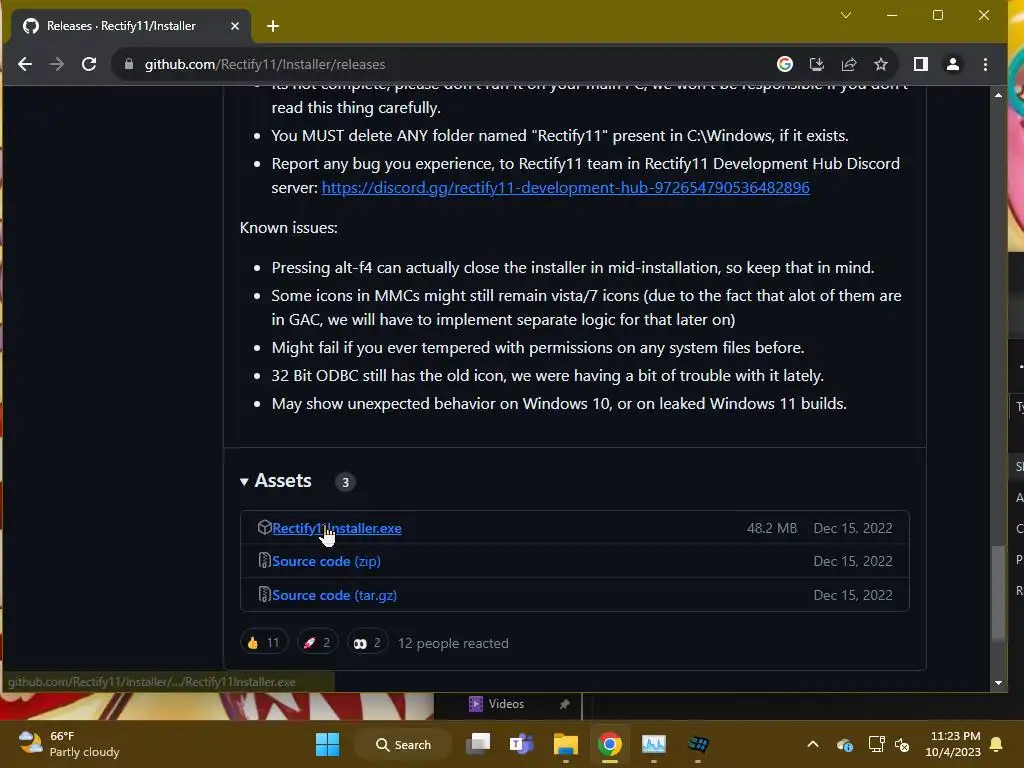
Task: Click the page scrollbar down arrow
Action: [998, 682]
